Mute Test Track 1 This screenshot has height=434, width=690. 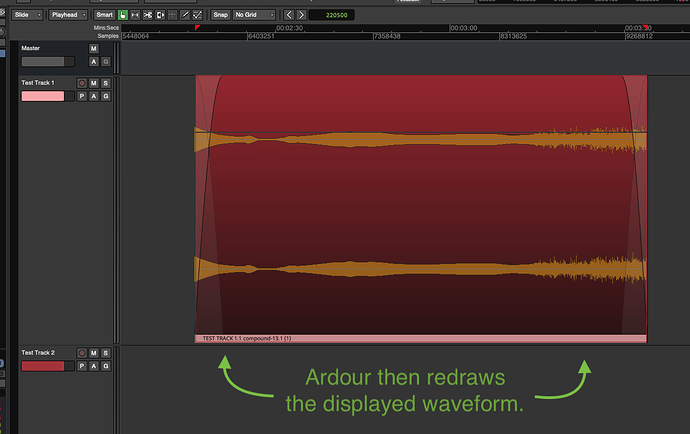coord(94,83)
